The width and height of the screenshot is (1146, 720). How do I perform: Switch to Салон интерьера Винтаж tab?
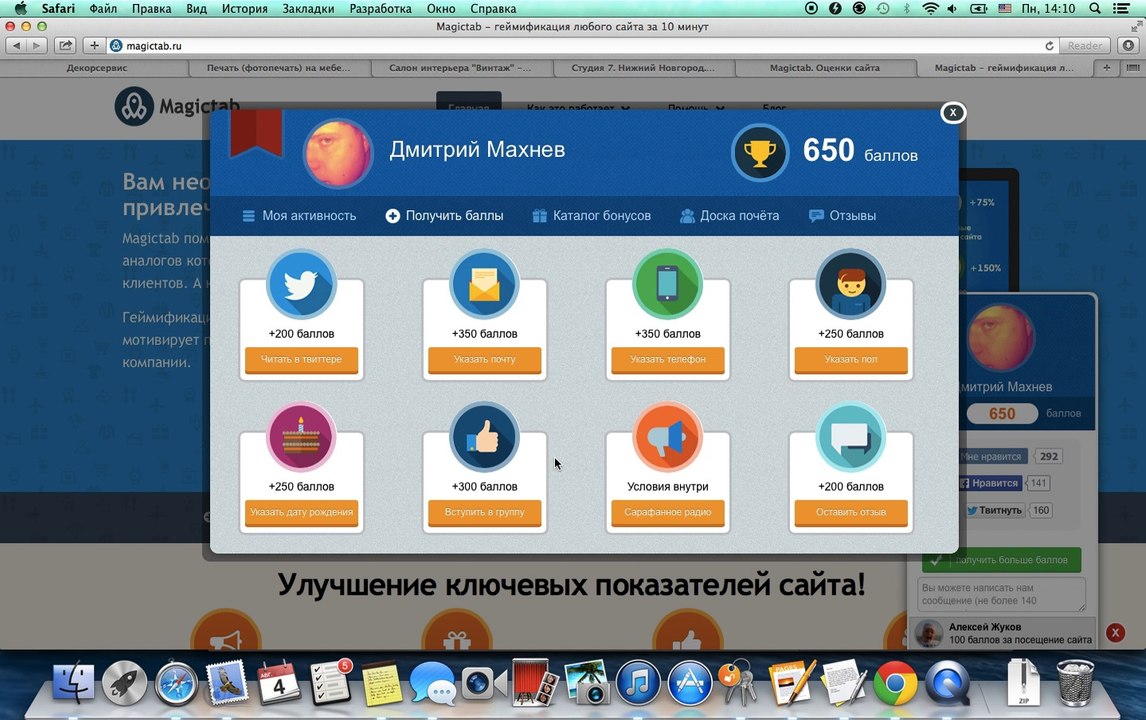click(460, 68)
